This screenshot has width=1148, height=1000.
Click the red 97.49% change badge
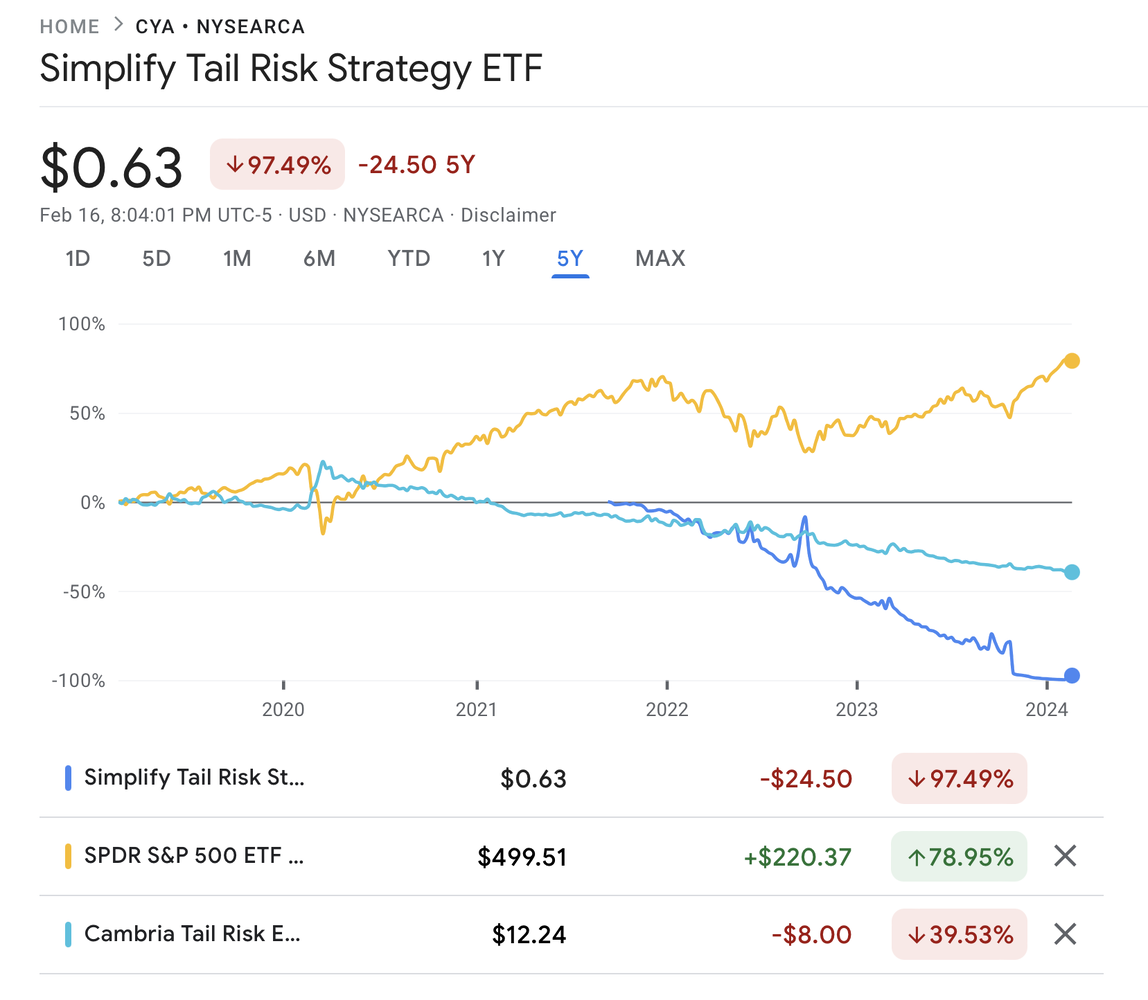click(277, 165)
